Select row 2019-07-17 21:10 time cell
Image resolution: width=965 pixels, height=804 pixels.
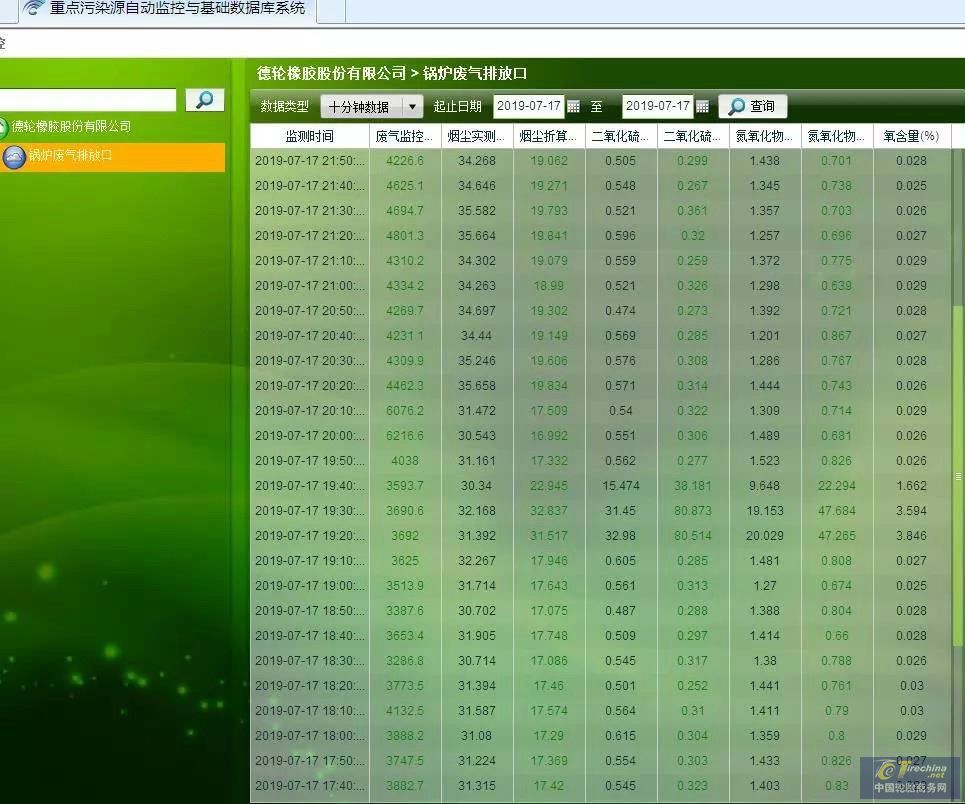(310, 261)
